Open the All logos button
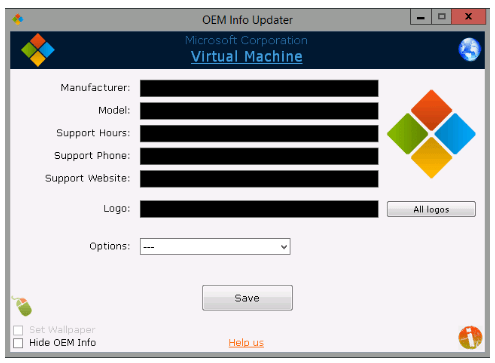495x363 pixels. point(431,209)
